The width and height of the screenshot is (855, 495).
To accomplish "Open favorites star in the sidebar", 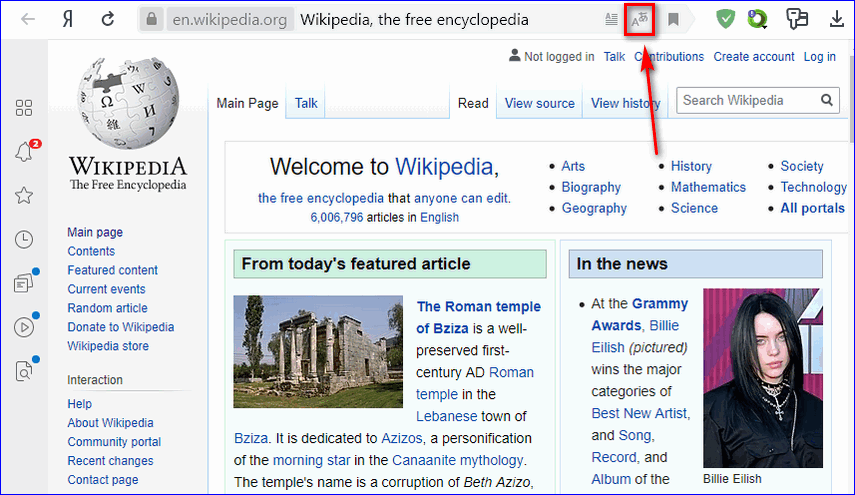I will pos(24,195).
